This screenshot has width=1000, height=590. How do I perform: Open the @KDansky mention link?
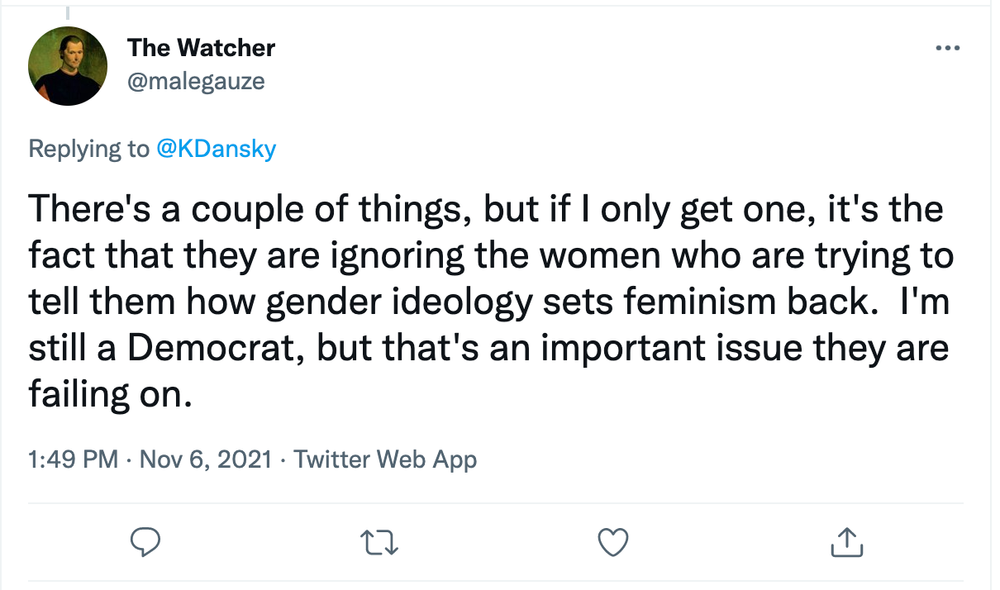pos(215,150)
